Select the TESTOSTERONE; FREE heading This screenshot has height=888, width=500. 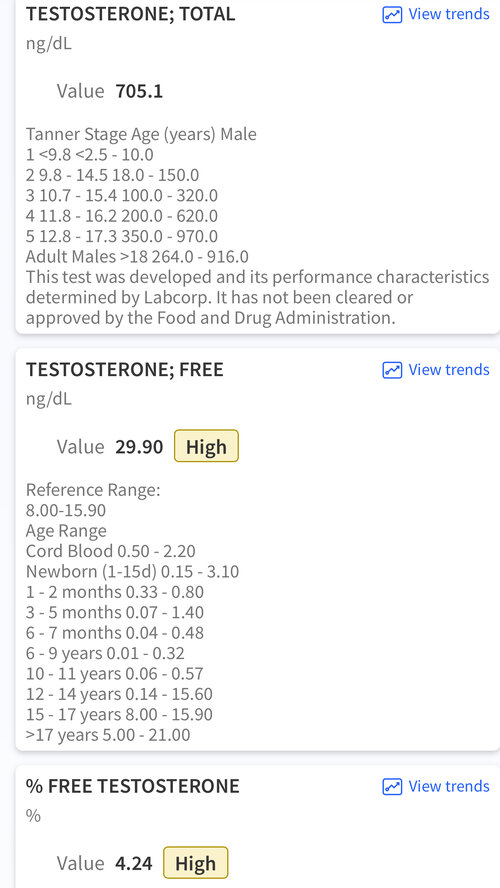click(x=125, y=370)
